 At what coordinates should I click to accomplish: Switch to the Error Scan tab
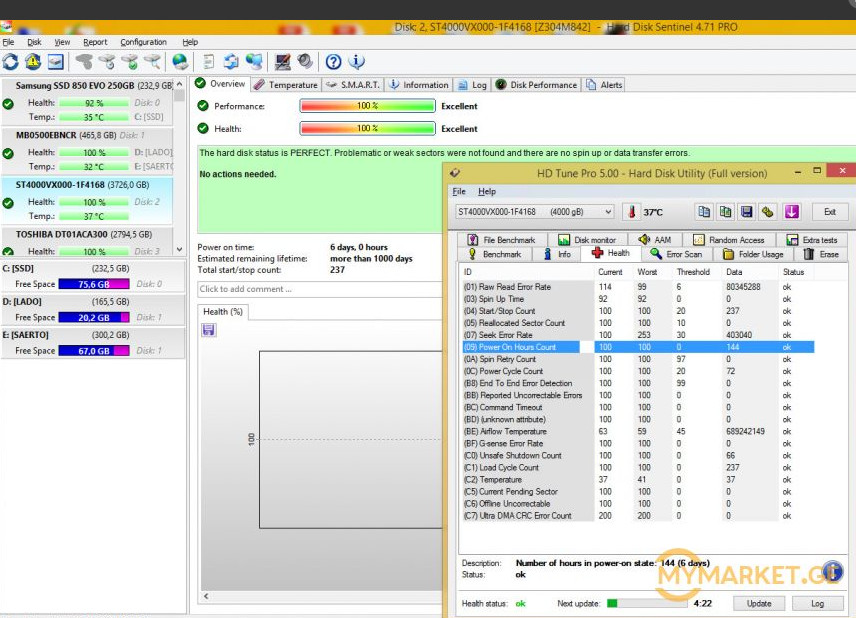pyautogui.click(x=678, y=254)
